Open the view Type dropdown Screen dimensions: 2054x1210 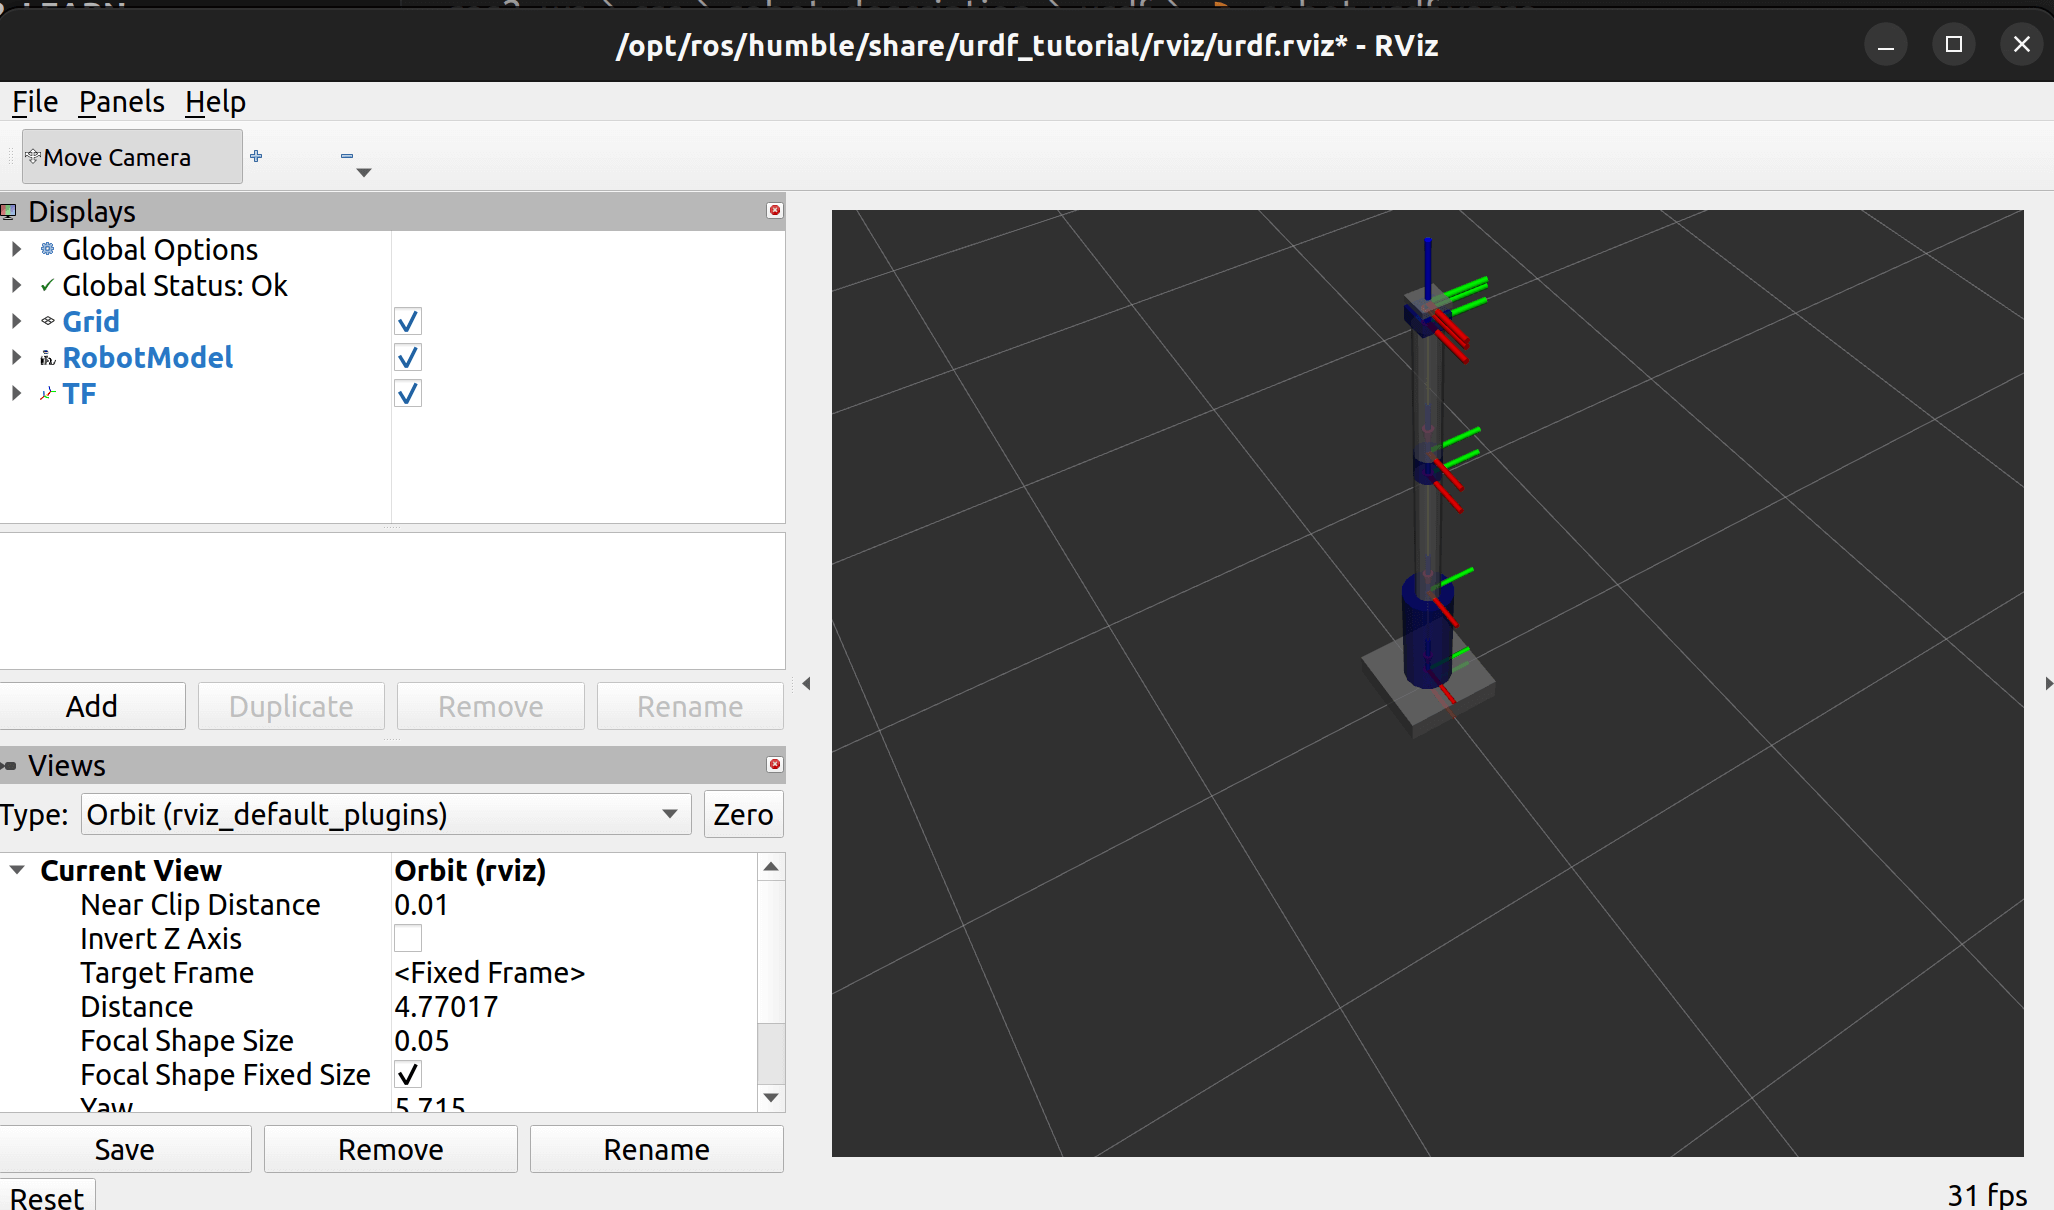386,814
